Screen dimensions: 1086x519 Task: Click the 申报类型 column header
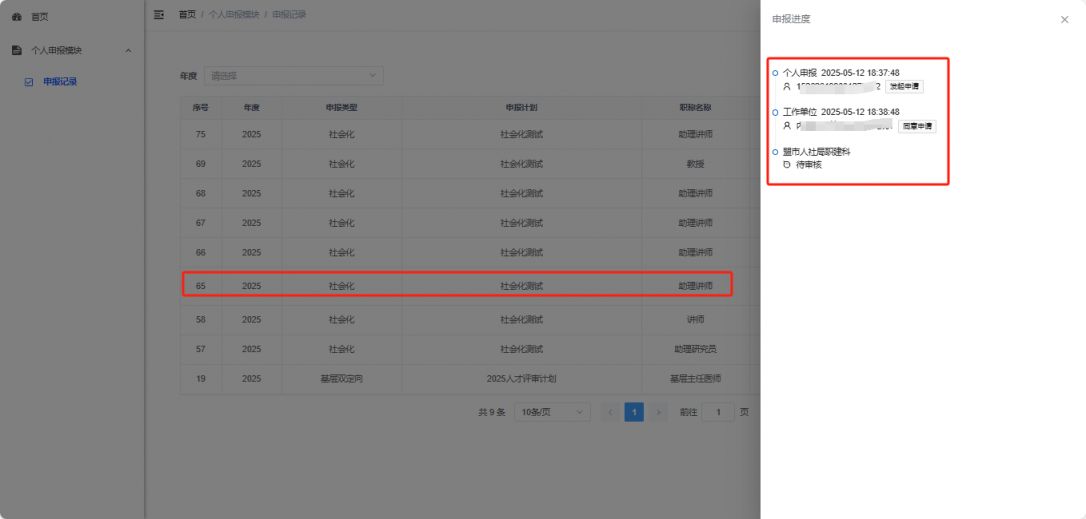pyautogui.click(x=341, y=108)
